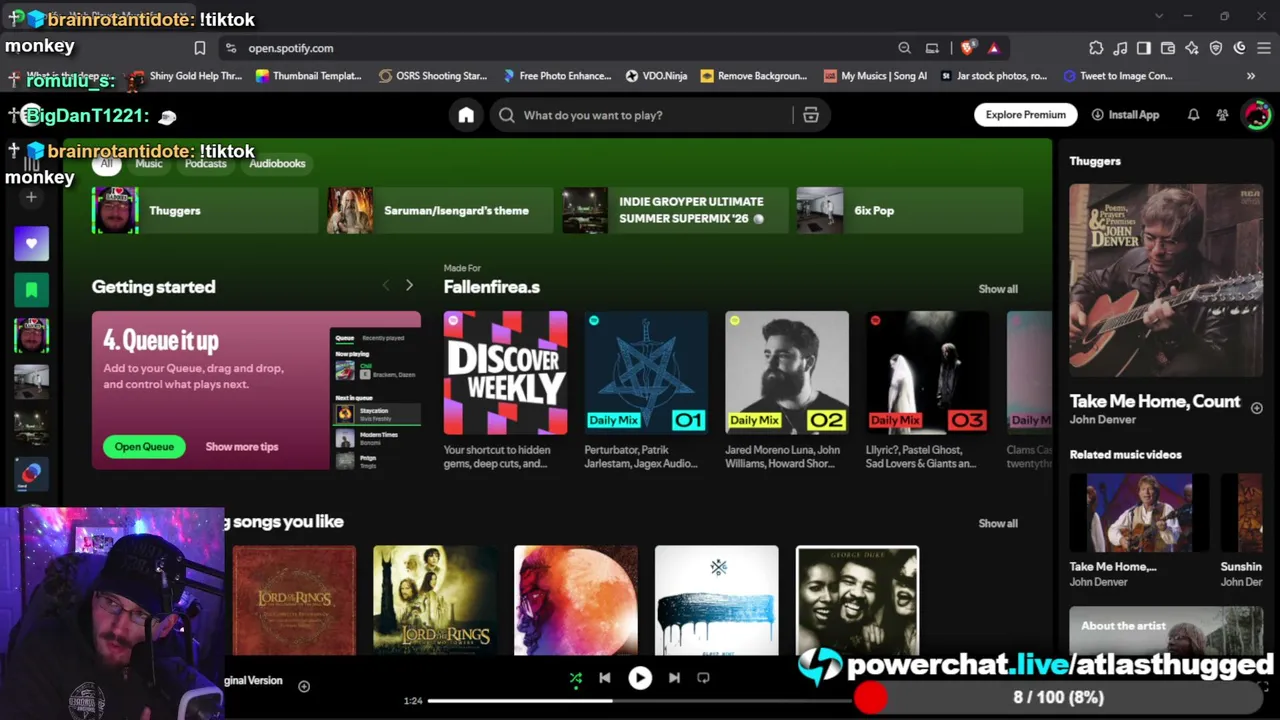1280x720 pixels.
Task: Click the plus Create button in the library sidebar
Action: [31, 198]
